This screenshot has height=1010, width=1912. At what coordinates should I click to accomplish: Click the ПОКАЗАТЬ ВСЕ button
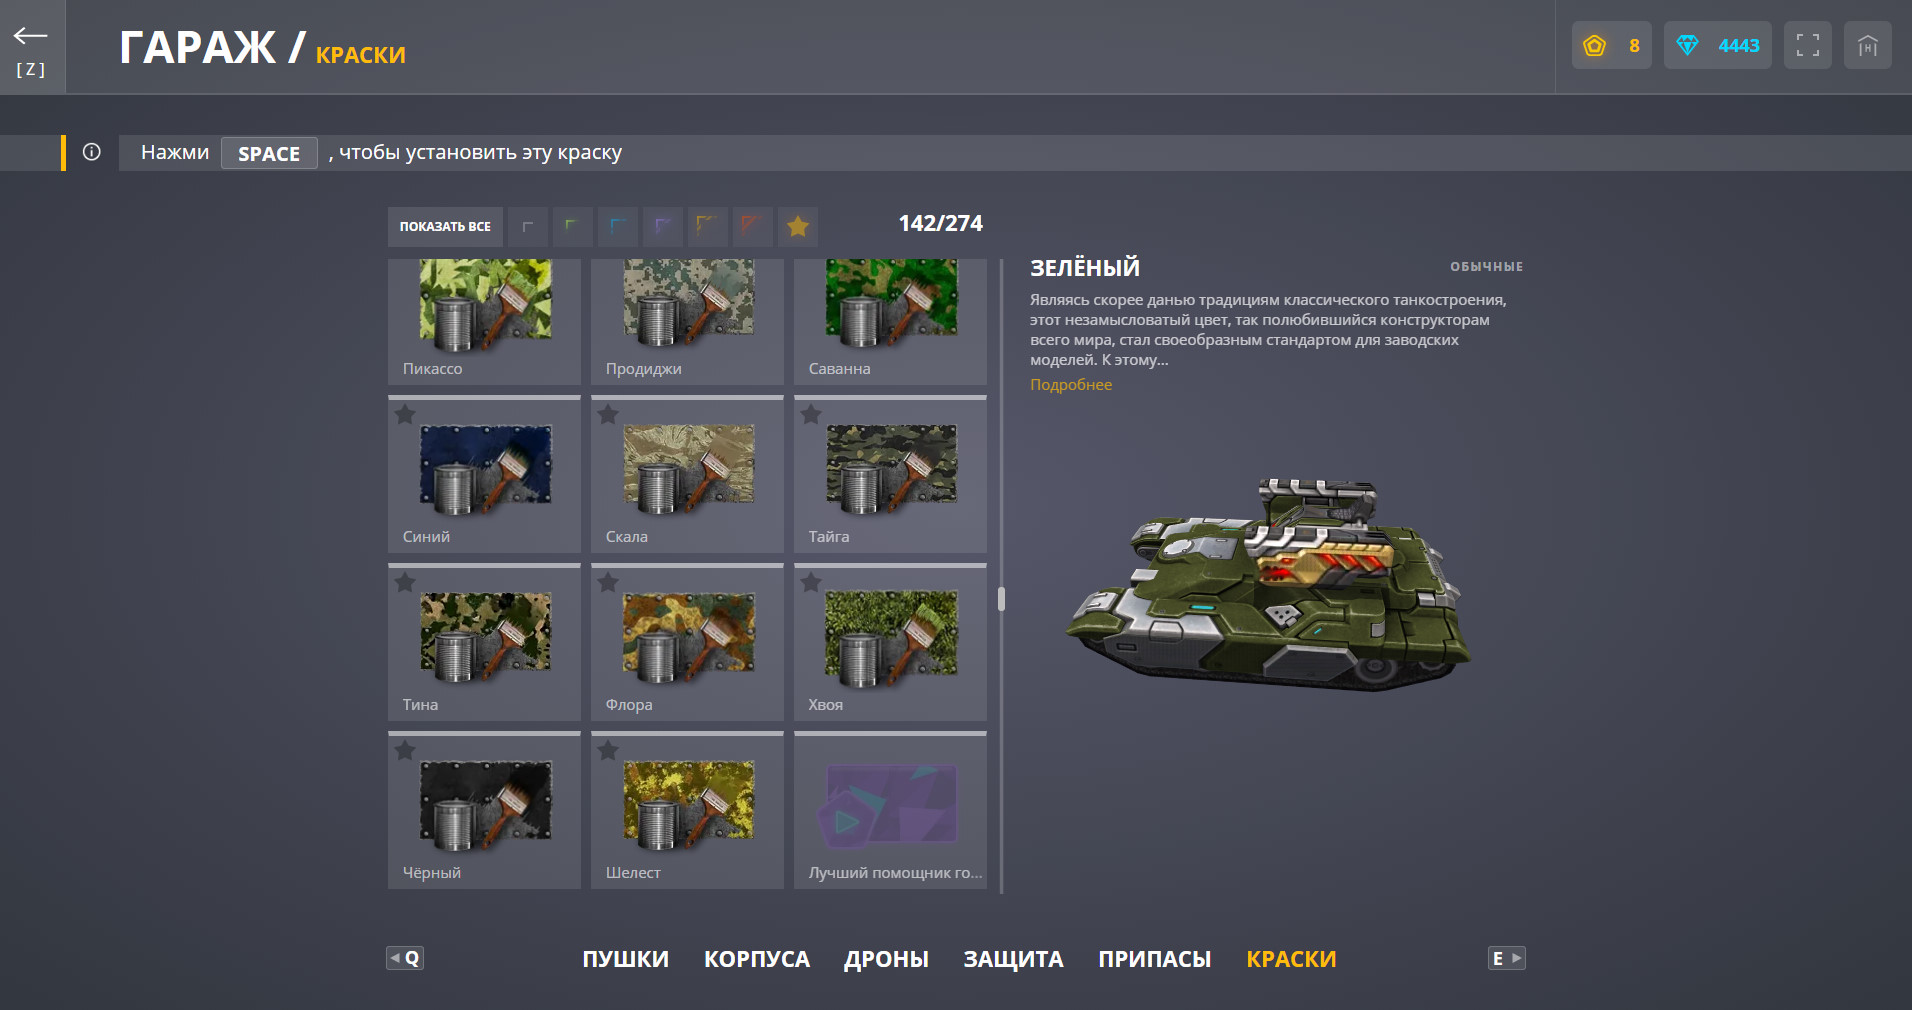445,227
